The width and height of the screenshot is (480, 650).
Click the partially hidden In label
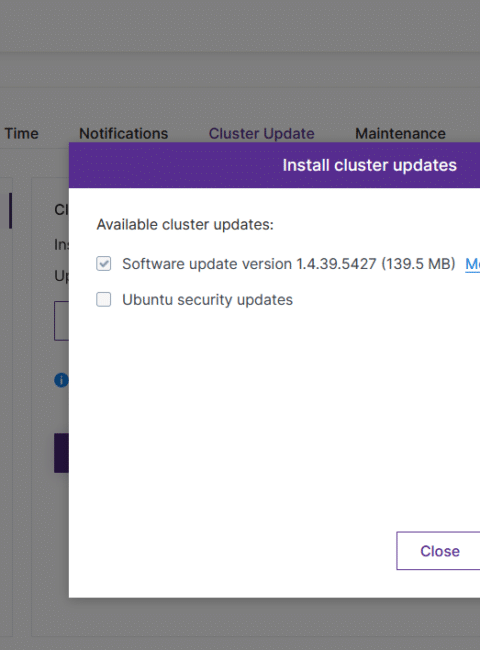tap(61, 245)
